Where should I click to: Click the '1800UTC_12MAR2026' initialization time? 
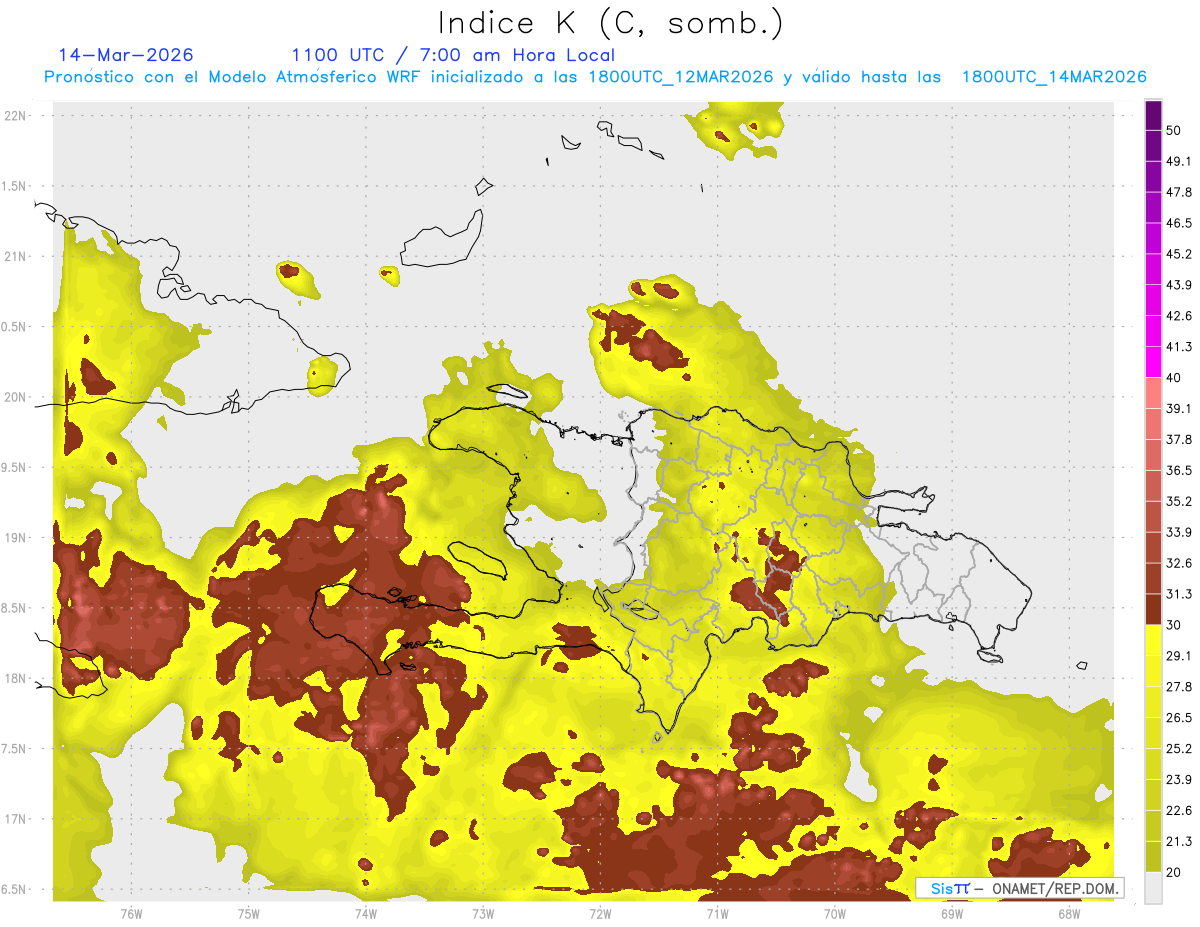682,77
